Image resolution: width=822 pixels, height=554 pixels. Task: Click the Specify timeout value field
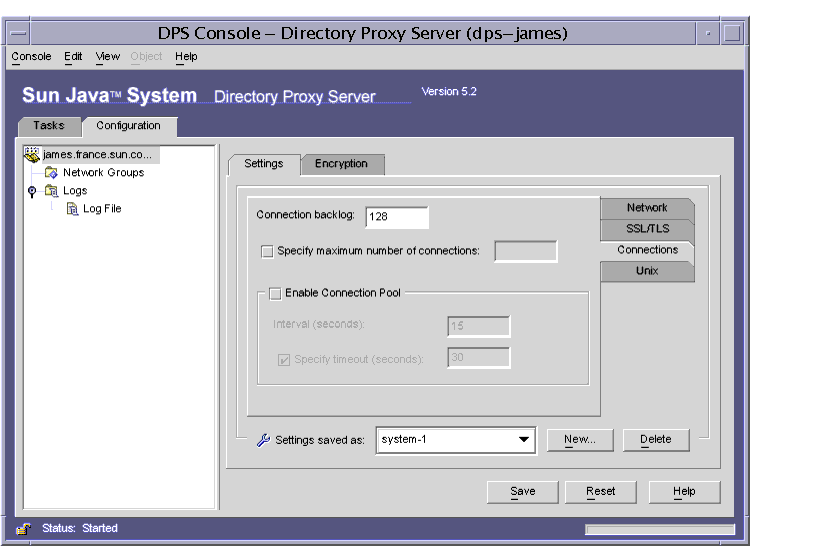[x=479, y=357]
